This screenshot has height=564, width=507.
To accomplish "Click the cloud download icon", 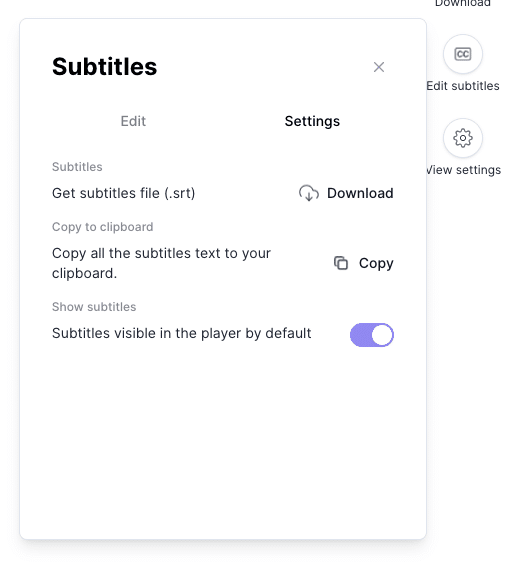I will click(309, 193).
